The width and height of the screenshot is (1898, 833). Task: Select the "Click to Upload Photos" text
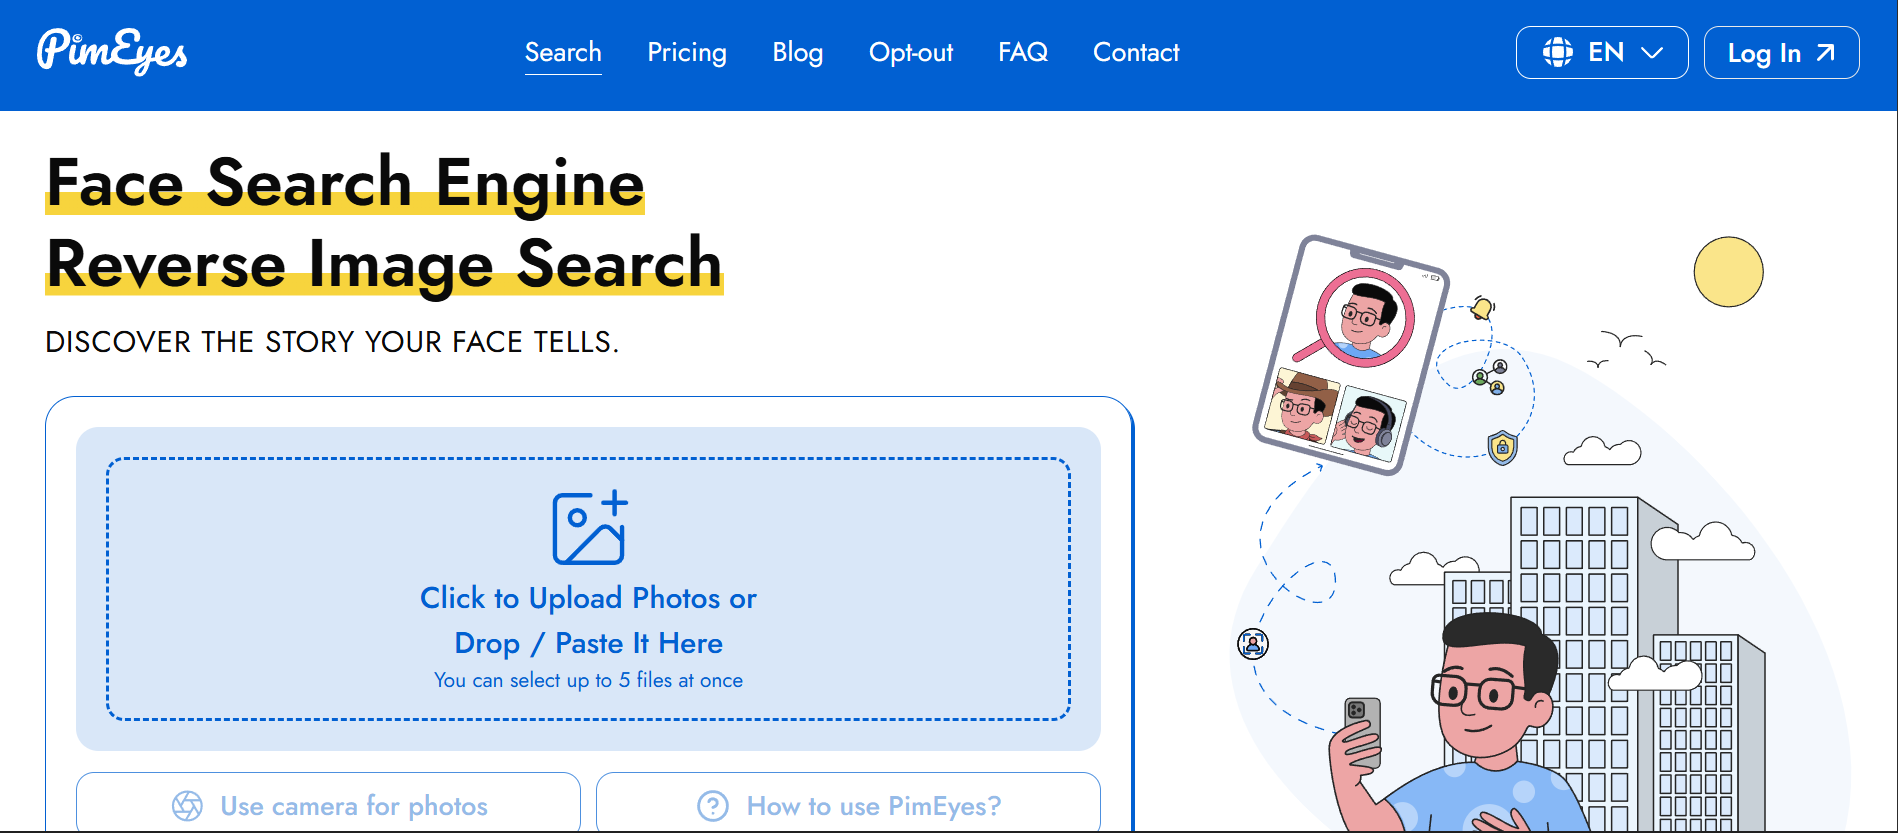point(588,598)
